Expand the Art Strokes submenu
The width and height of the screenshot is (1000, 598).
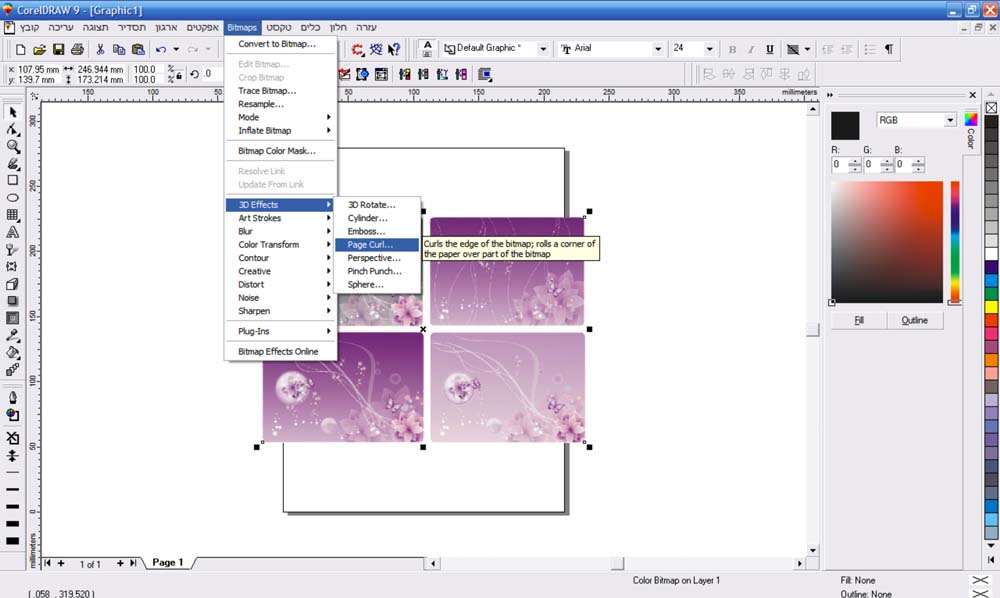pos(281,218)
